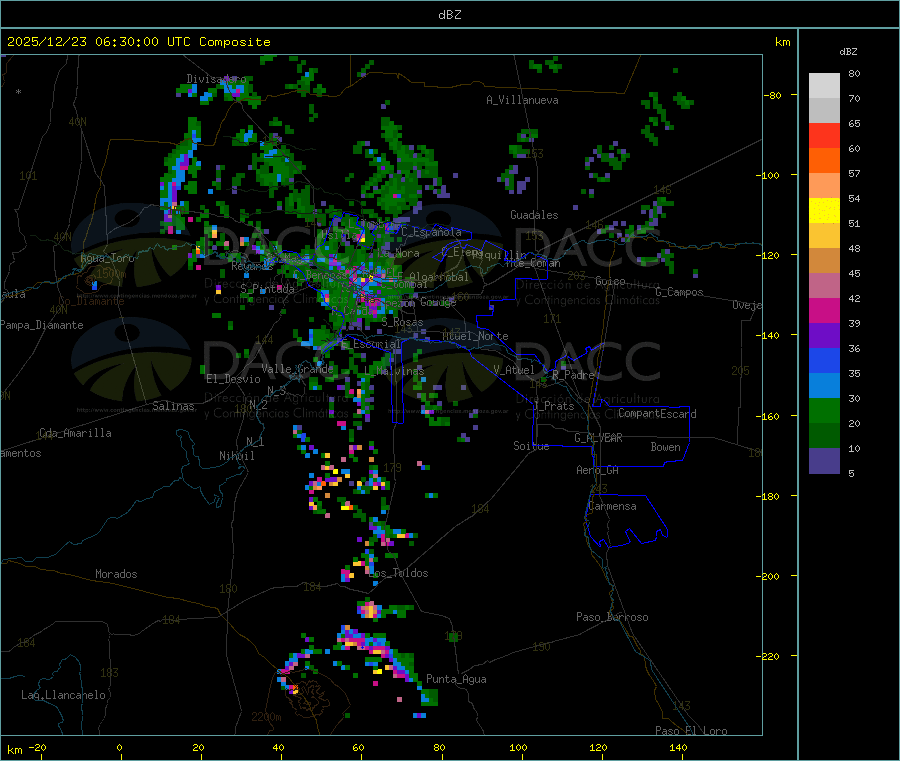Select the 'Soitue' place label
The image size is (900, 761).
coord(531,446)
